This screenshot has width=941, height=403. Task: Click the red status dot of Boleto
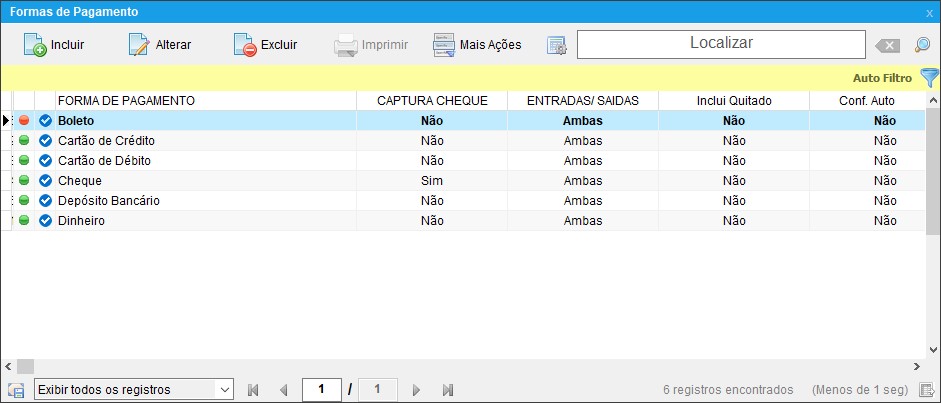[x=24, y=121]
